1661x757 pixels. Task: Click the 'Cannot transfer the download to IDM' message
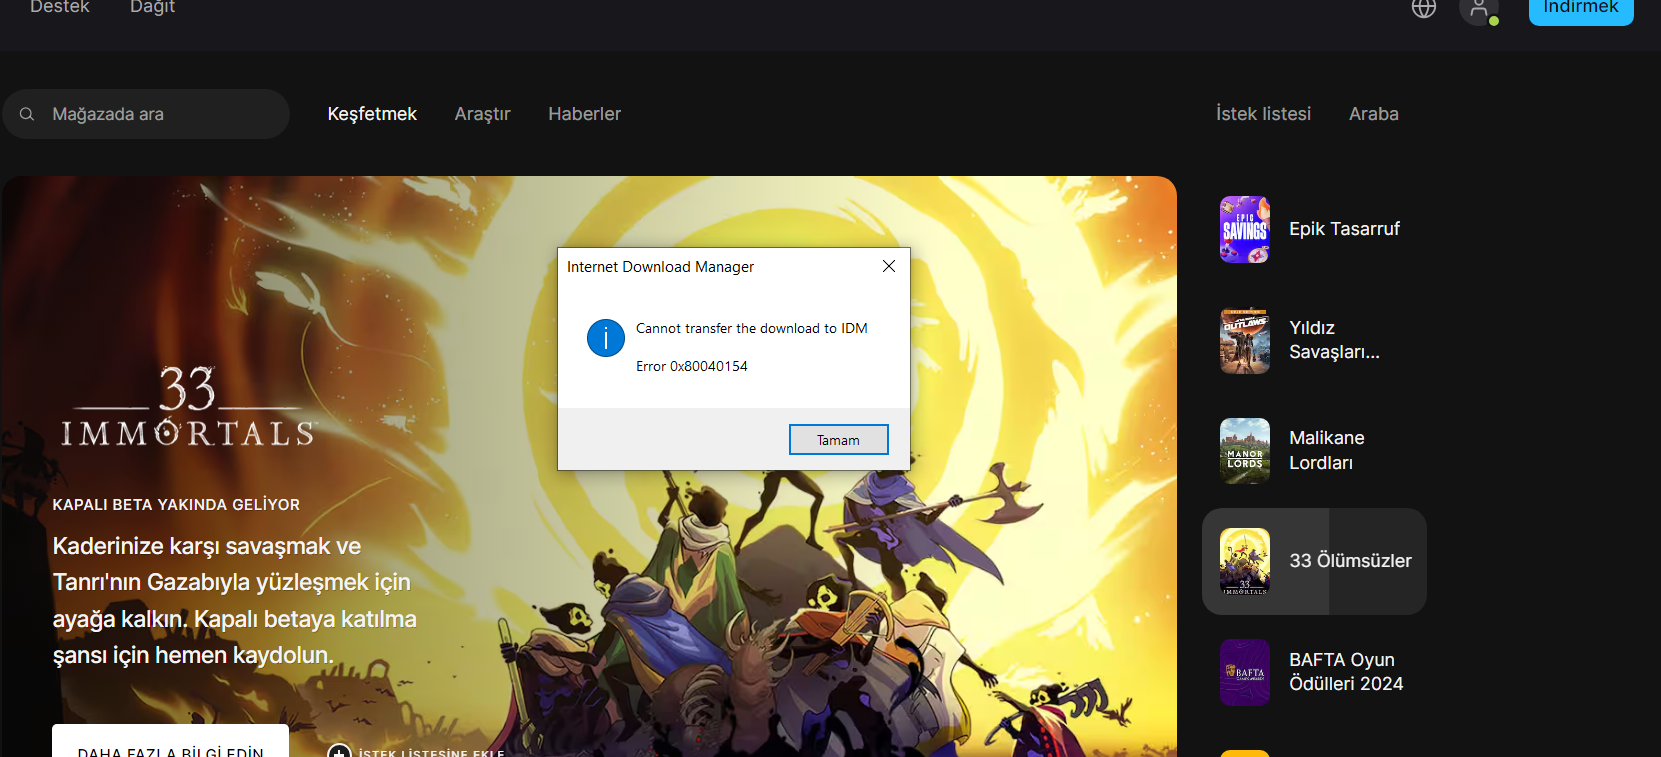(752, 328)
